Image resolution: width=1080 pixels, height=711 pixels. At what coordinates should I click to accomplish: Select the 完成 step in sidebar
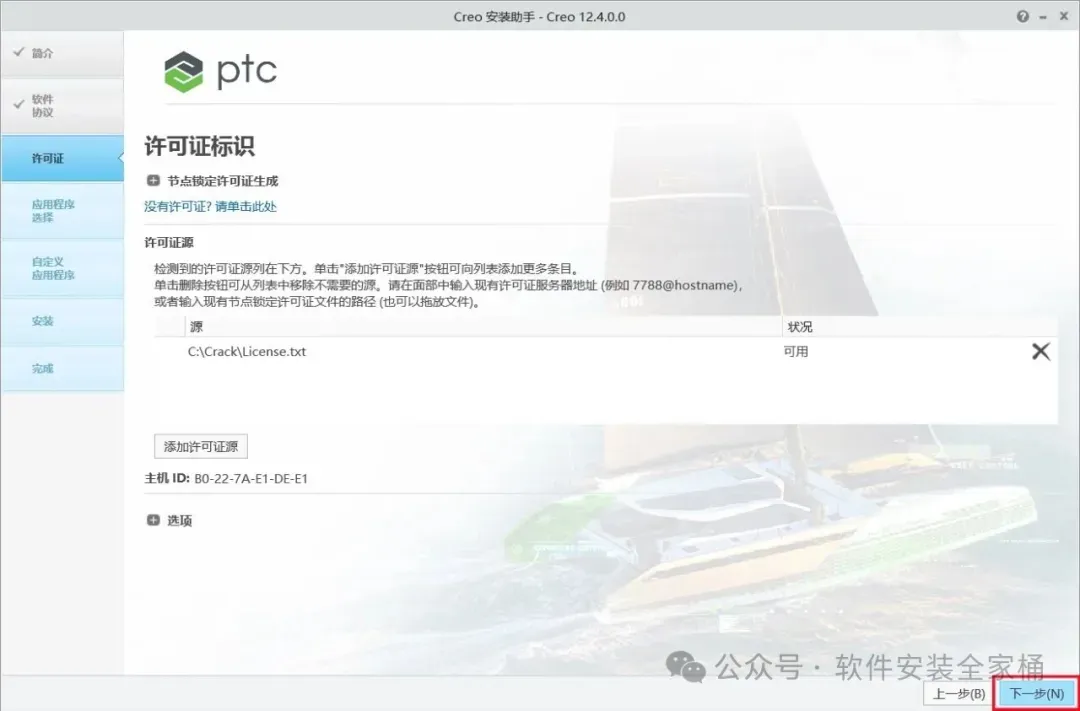(x=62, y=369)
